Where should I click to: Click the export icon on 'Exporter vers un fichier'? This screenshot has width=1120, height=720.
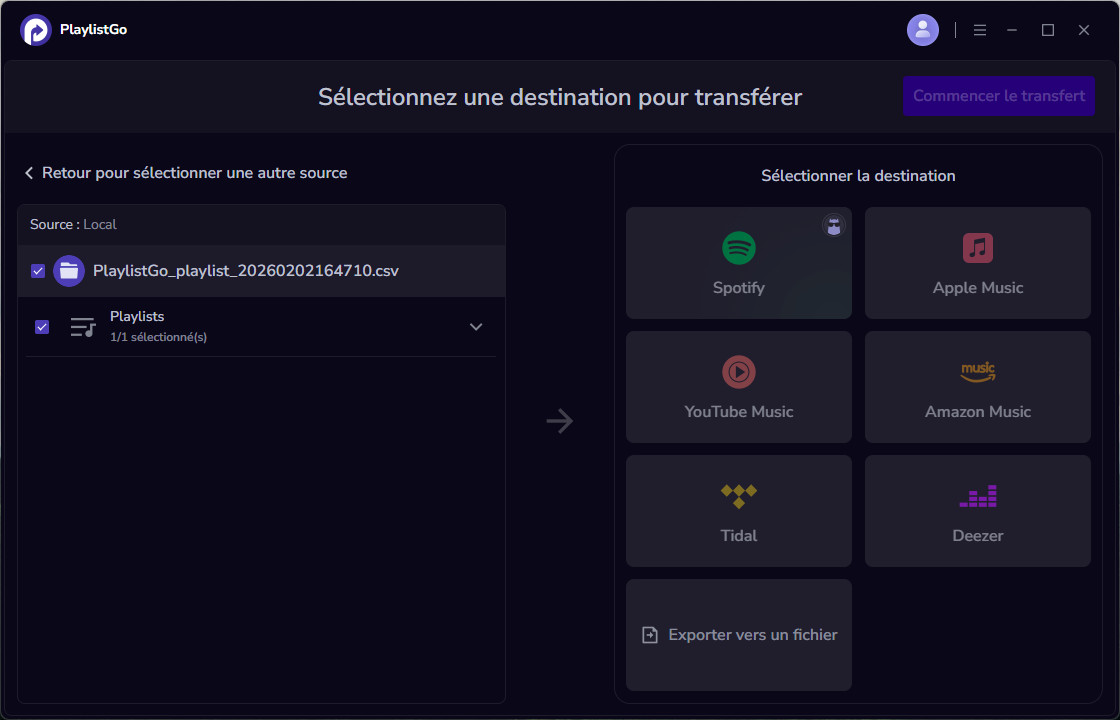pos(650,634)
